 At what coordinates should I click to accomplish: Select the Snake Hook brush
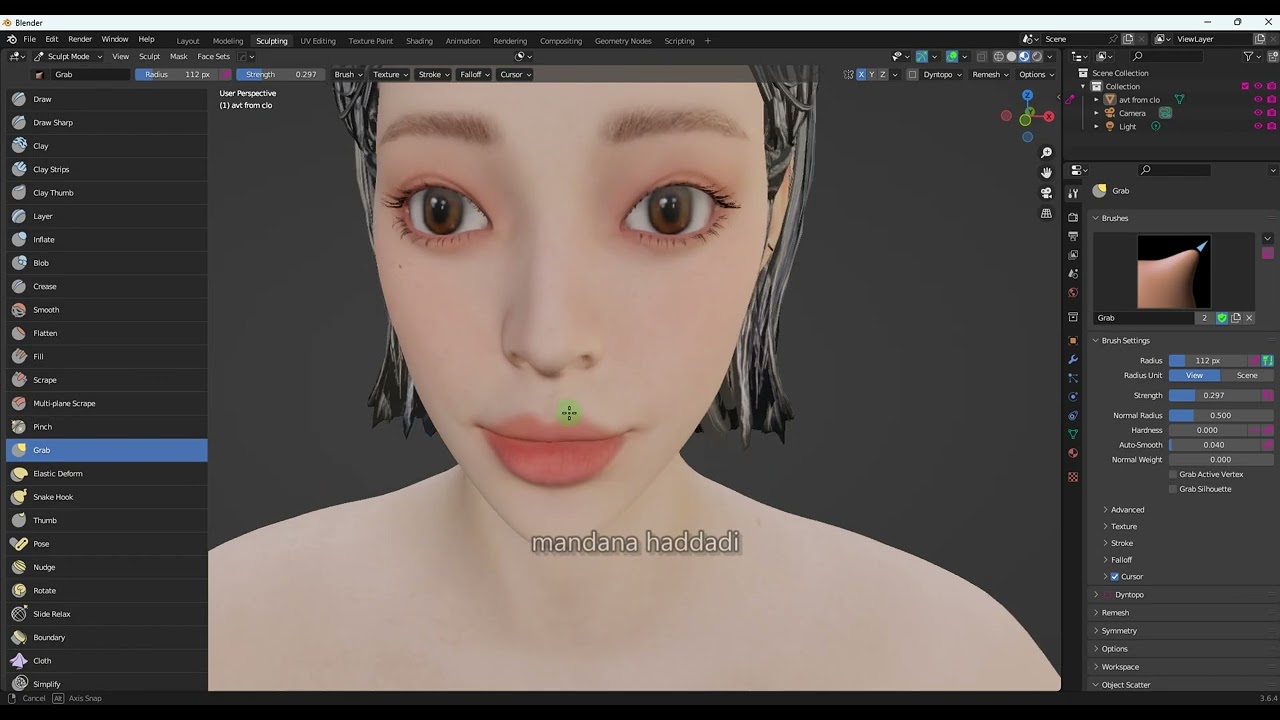(x=106, y=497)
